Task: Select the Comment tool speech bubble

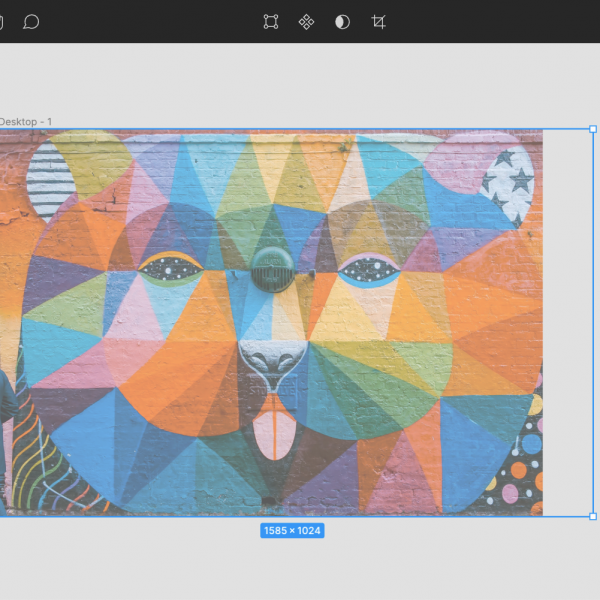Action: pos(31,21)
